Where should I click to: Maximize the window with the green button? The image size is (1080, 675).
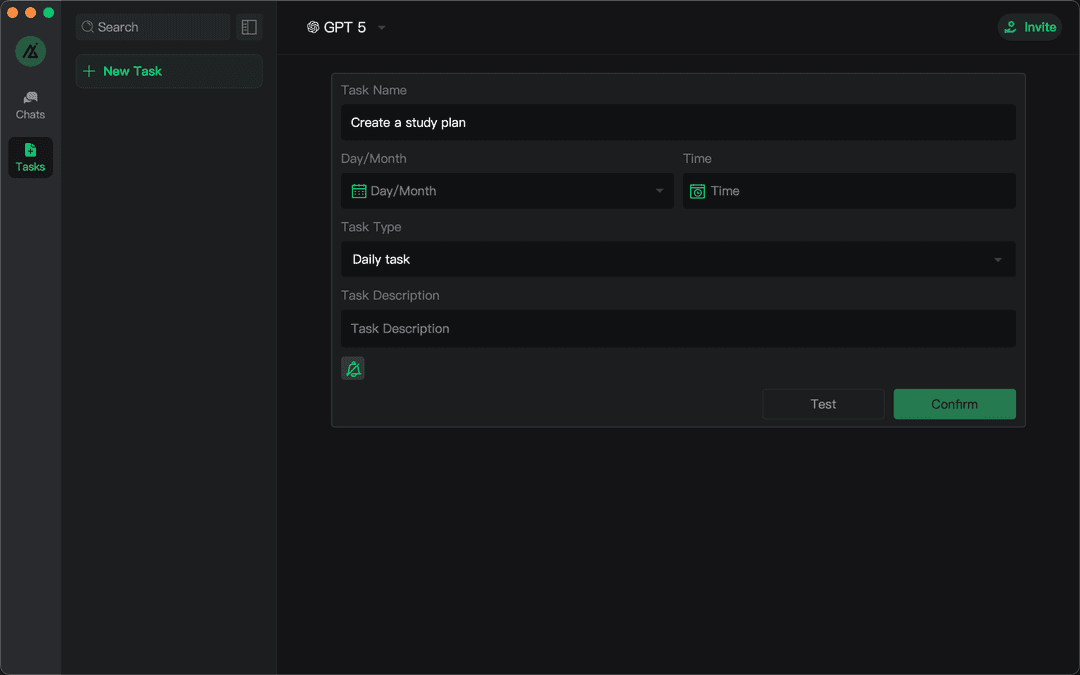(x=48, y=12)
